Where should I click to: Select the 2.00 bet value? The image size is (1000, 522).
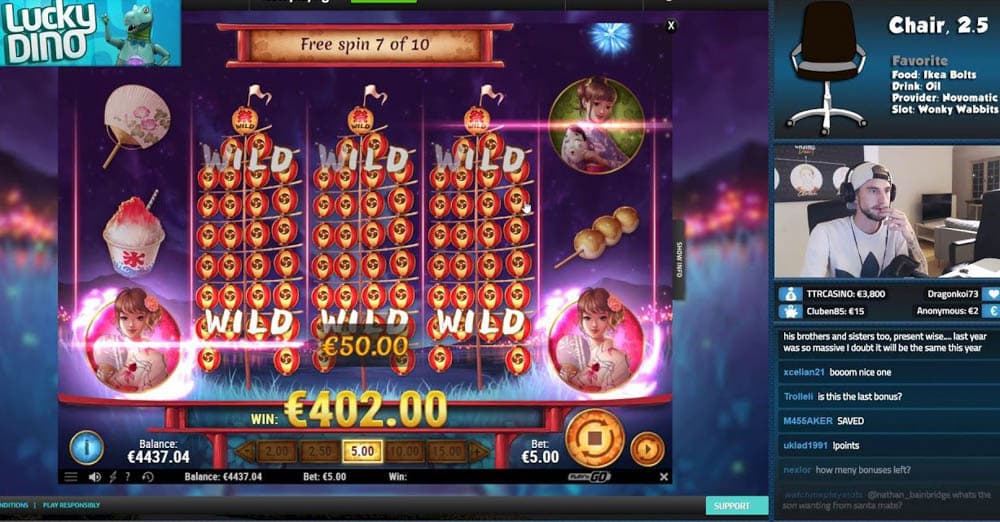pos(277,452)
